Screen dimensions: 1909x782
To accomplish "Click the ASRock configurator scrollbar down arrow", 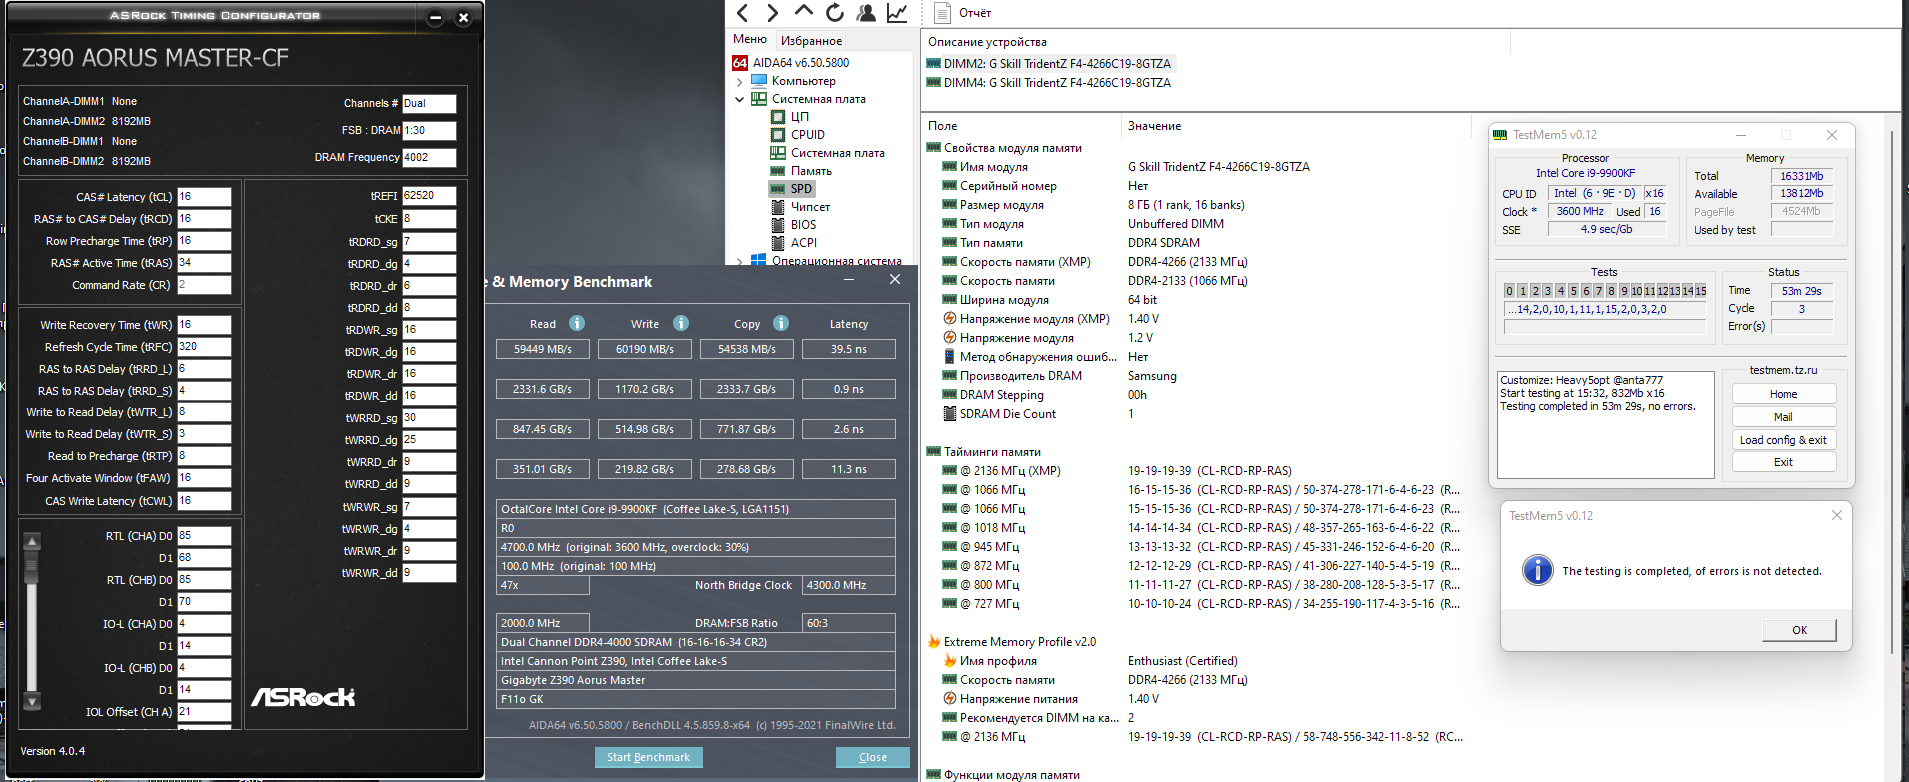I will [x=32, y=701].
